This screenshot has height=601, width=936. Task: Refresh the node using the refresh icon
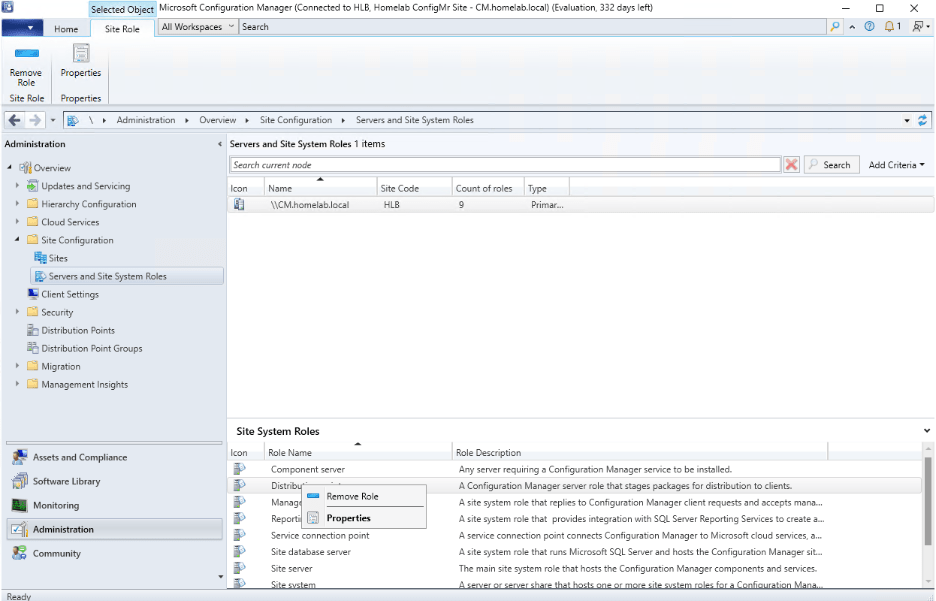pyautogui.click(x=921, y=120)
